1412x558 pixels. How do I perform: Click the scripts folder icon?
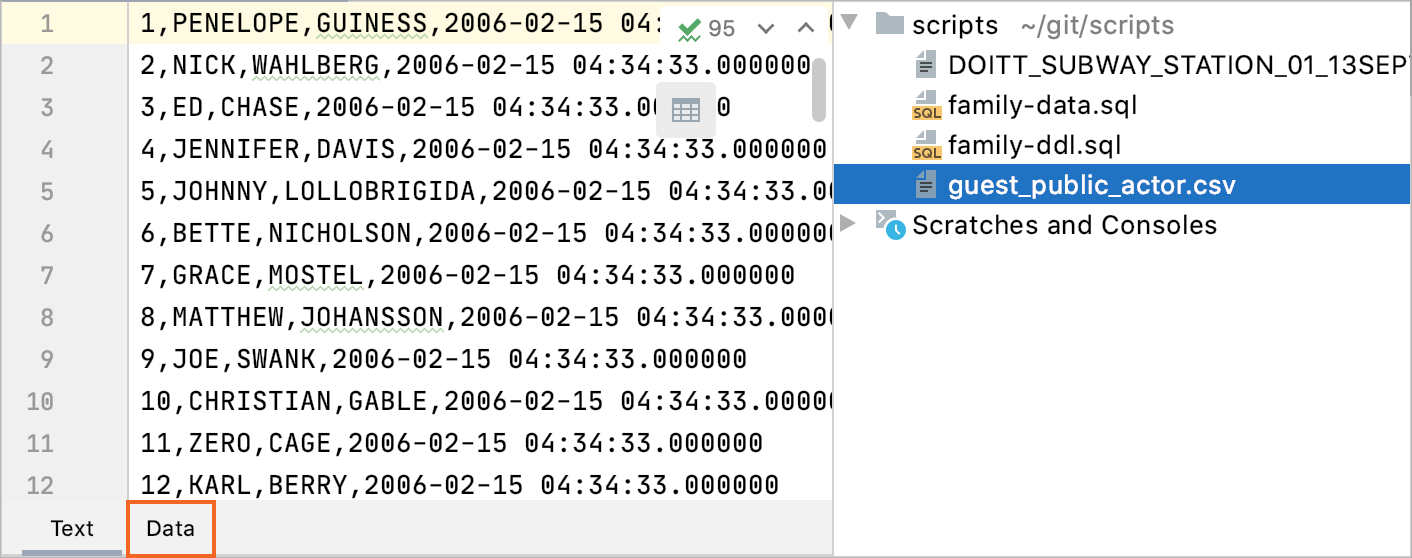point(889,24)
